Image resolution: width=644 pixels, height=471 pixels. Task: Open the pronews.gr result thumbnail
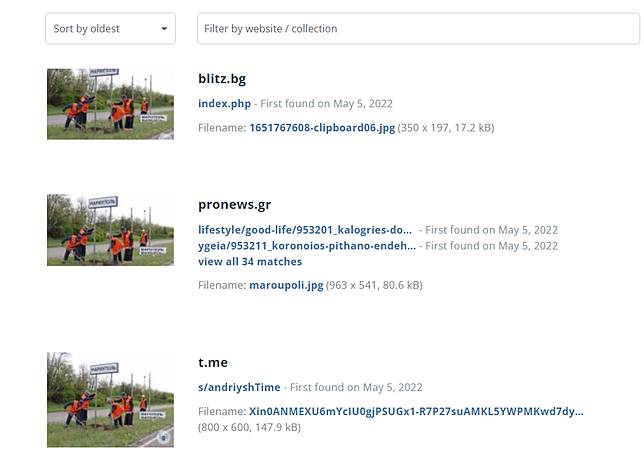coord(110,230)
